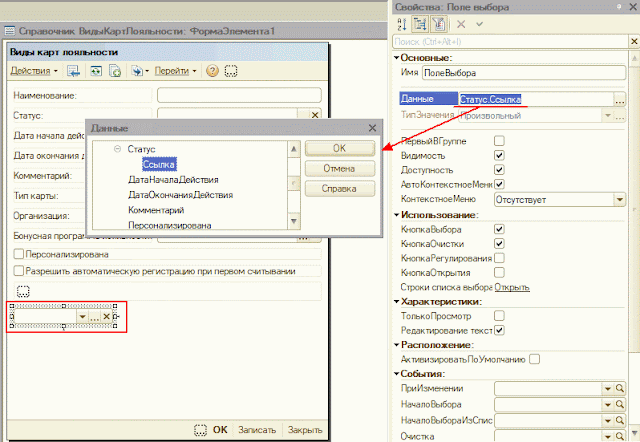
Task: Select ДатаНачалаДействия in Данные list
Action: coord(173,180)
